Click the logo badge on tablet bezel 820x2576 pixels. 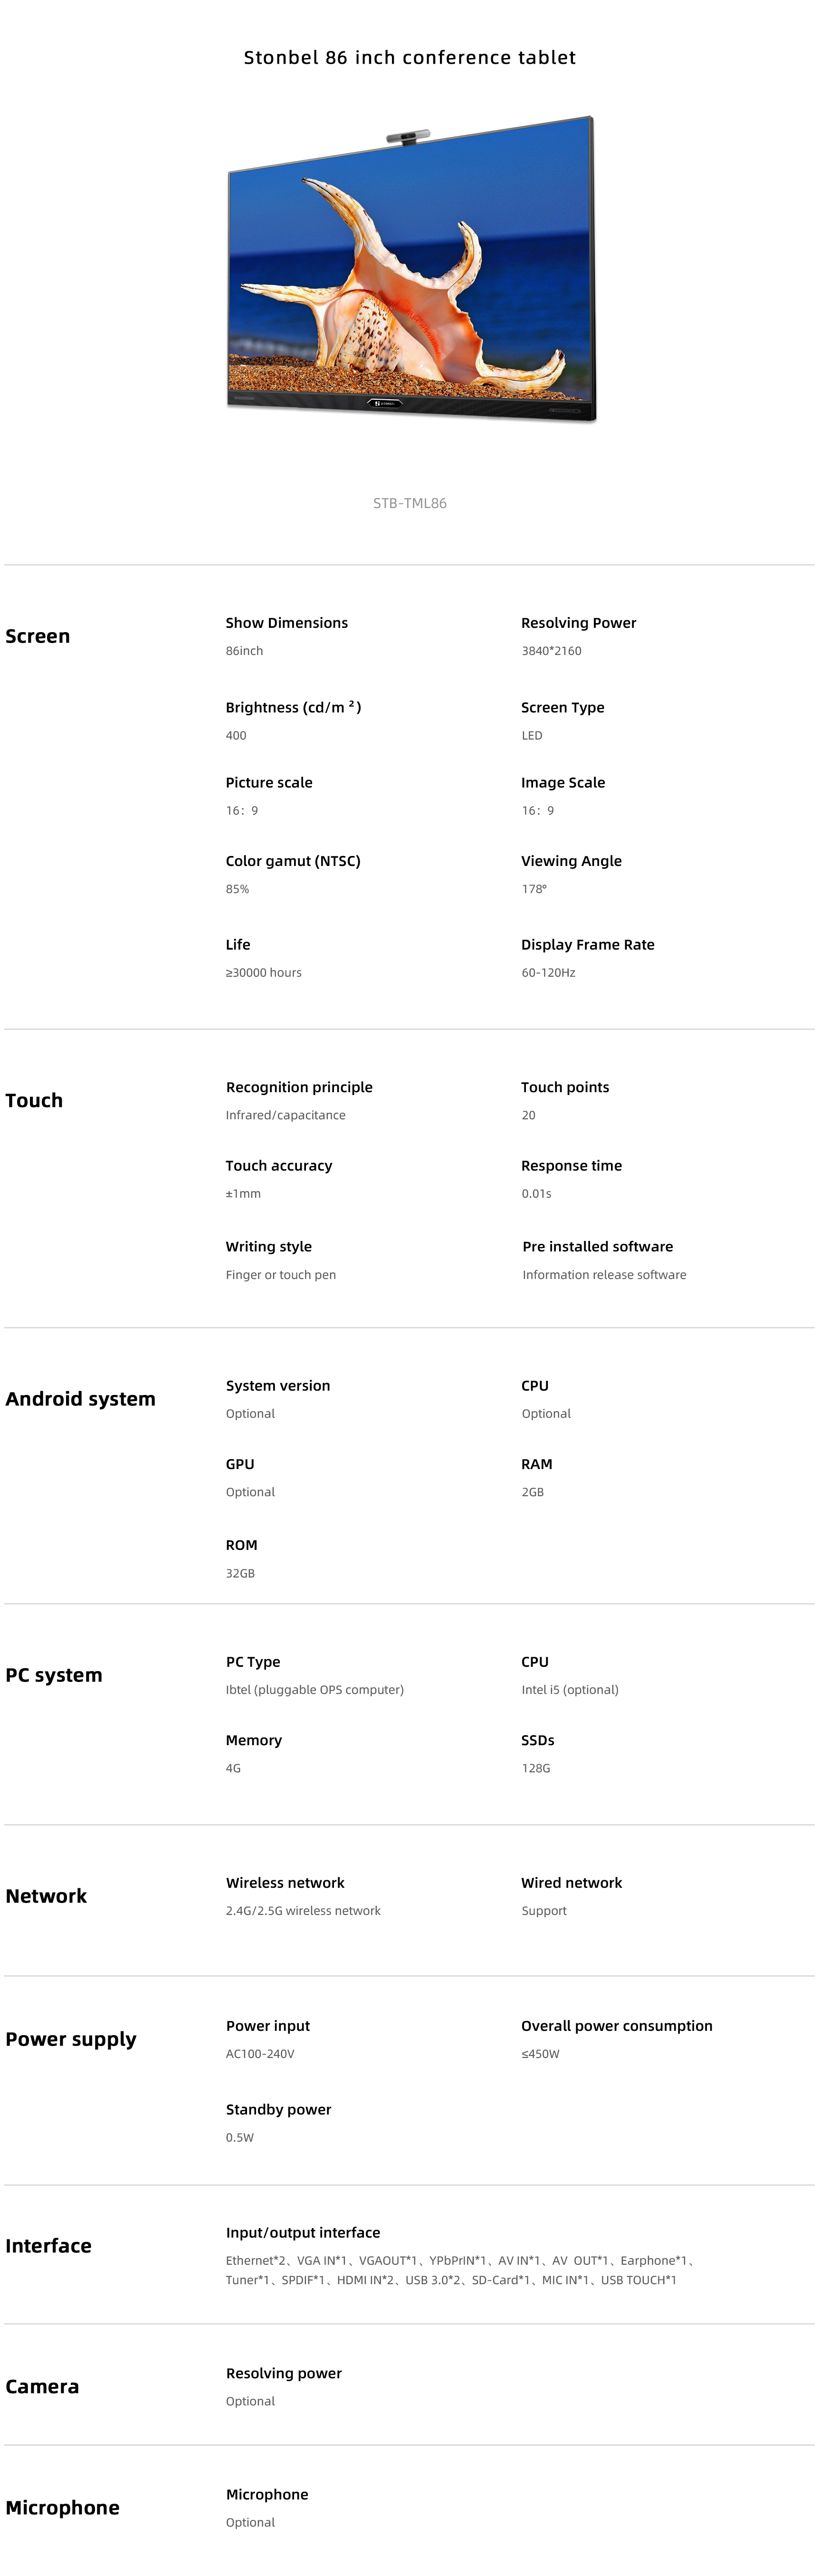tap(386, 404)
